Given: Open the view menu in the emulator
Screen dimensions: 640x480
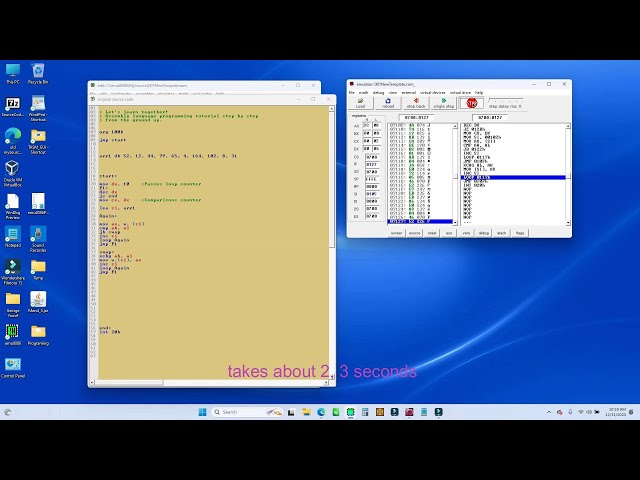Looking at the screenshot, I should pyautogui.click(x=393, y=93).
